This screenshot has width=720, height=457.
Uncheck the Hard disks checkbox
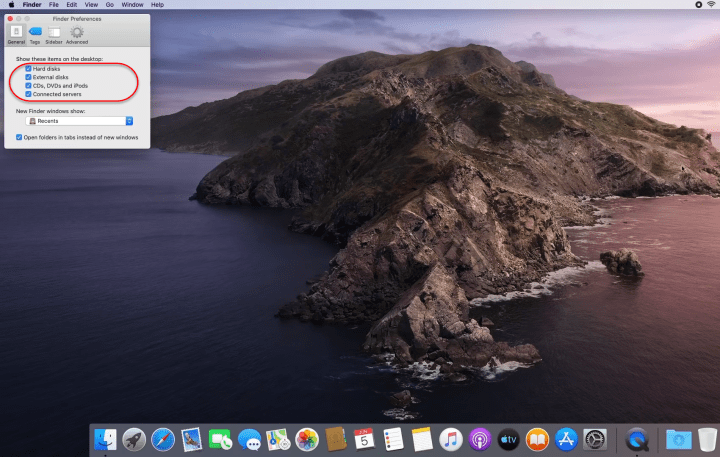pos(28,68)
